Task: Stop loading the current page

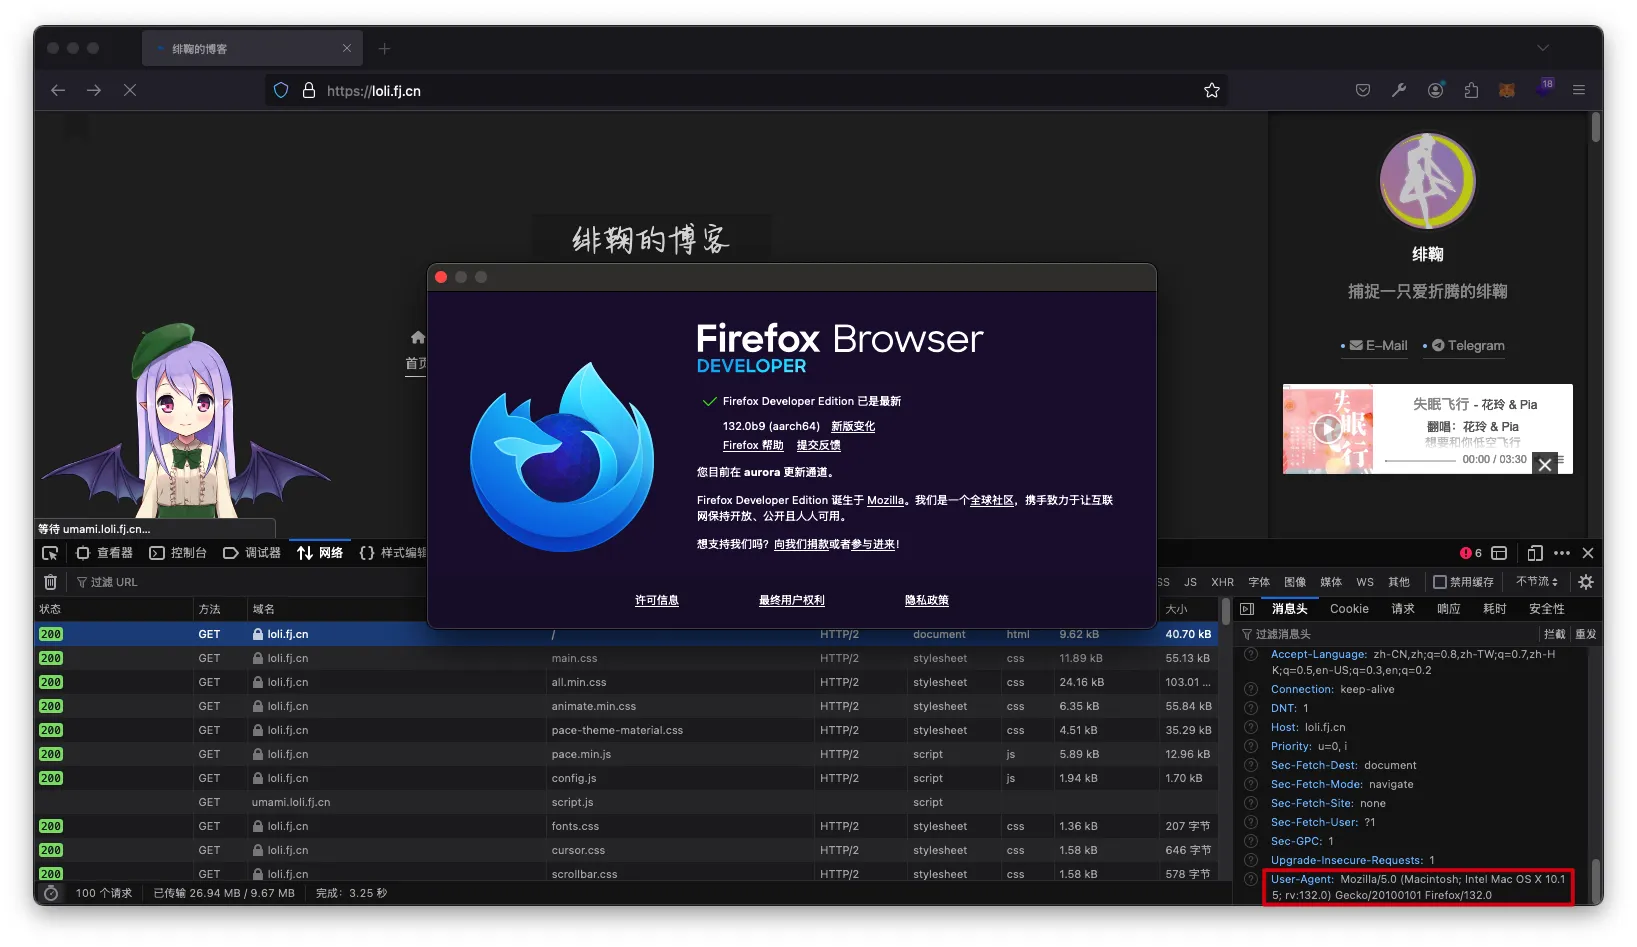Action: [x=130, y=90]
